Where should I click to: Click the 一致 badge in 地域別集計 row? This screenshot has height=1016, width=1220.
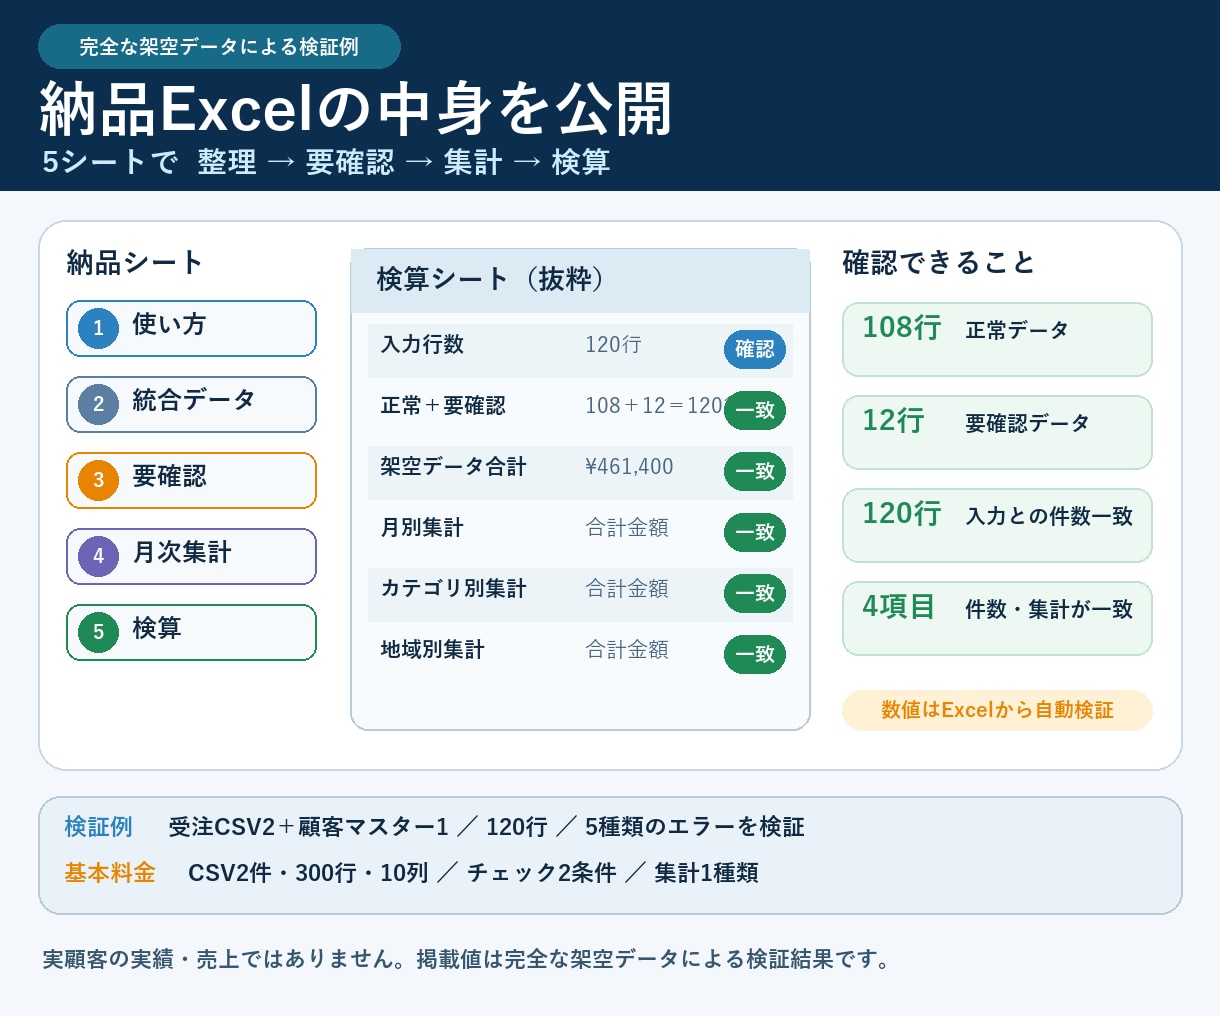pyautogui.click(x=755, y=654)
